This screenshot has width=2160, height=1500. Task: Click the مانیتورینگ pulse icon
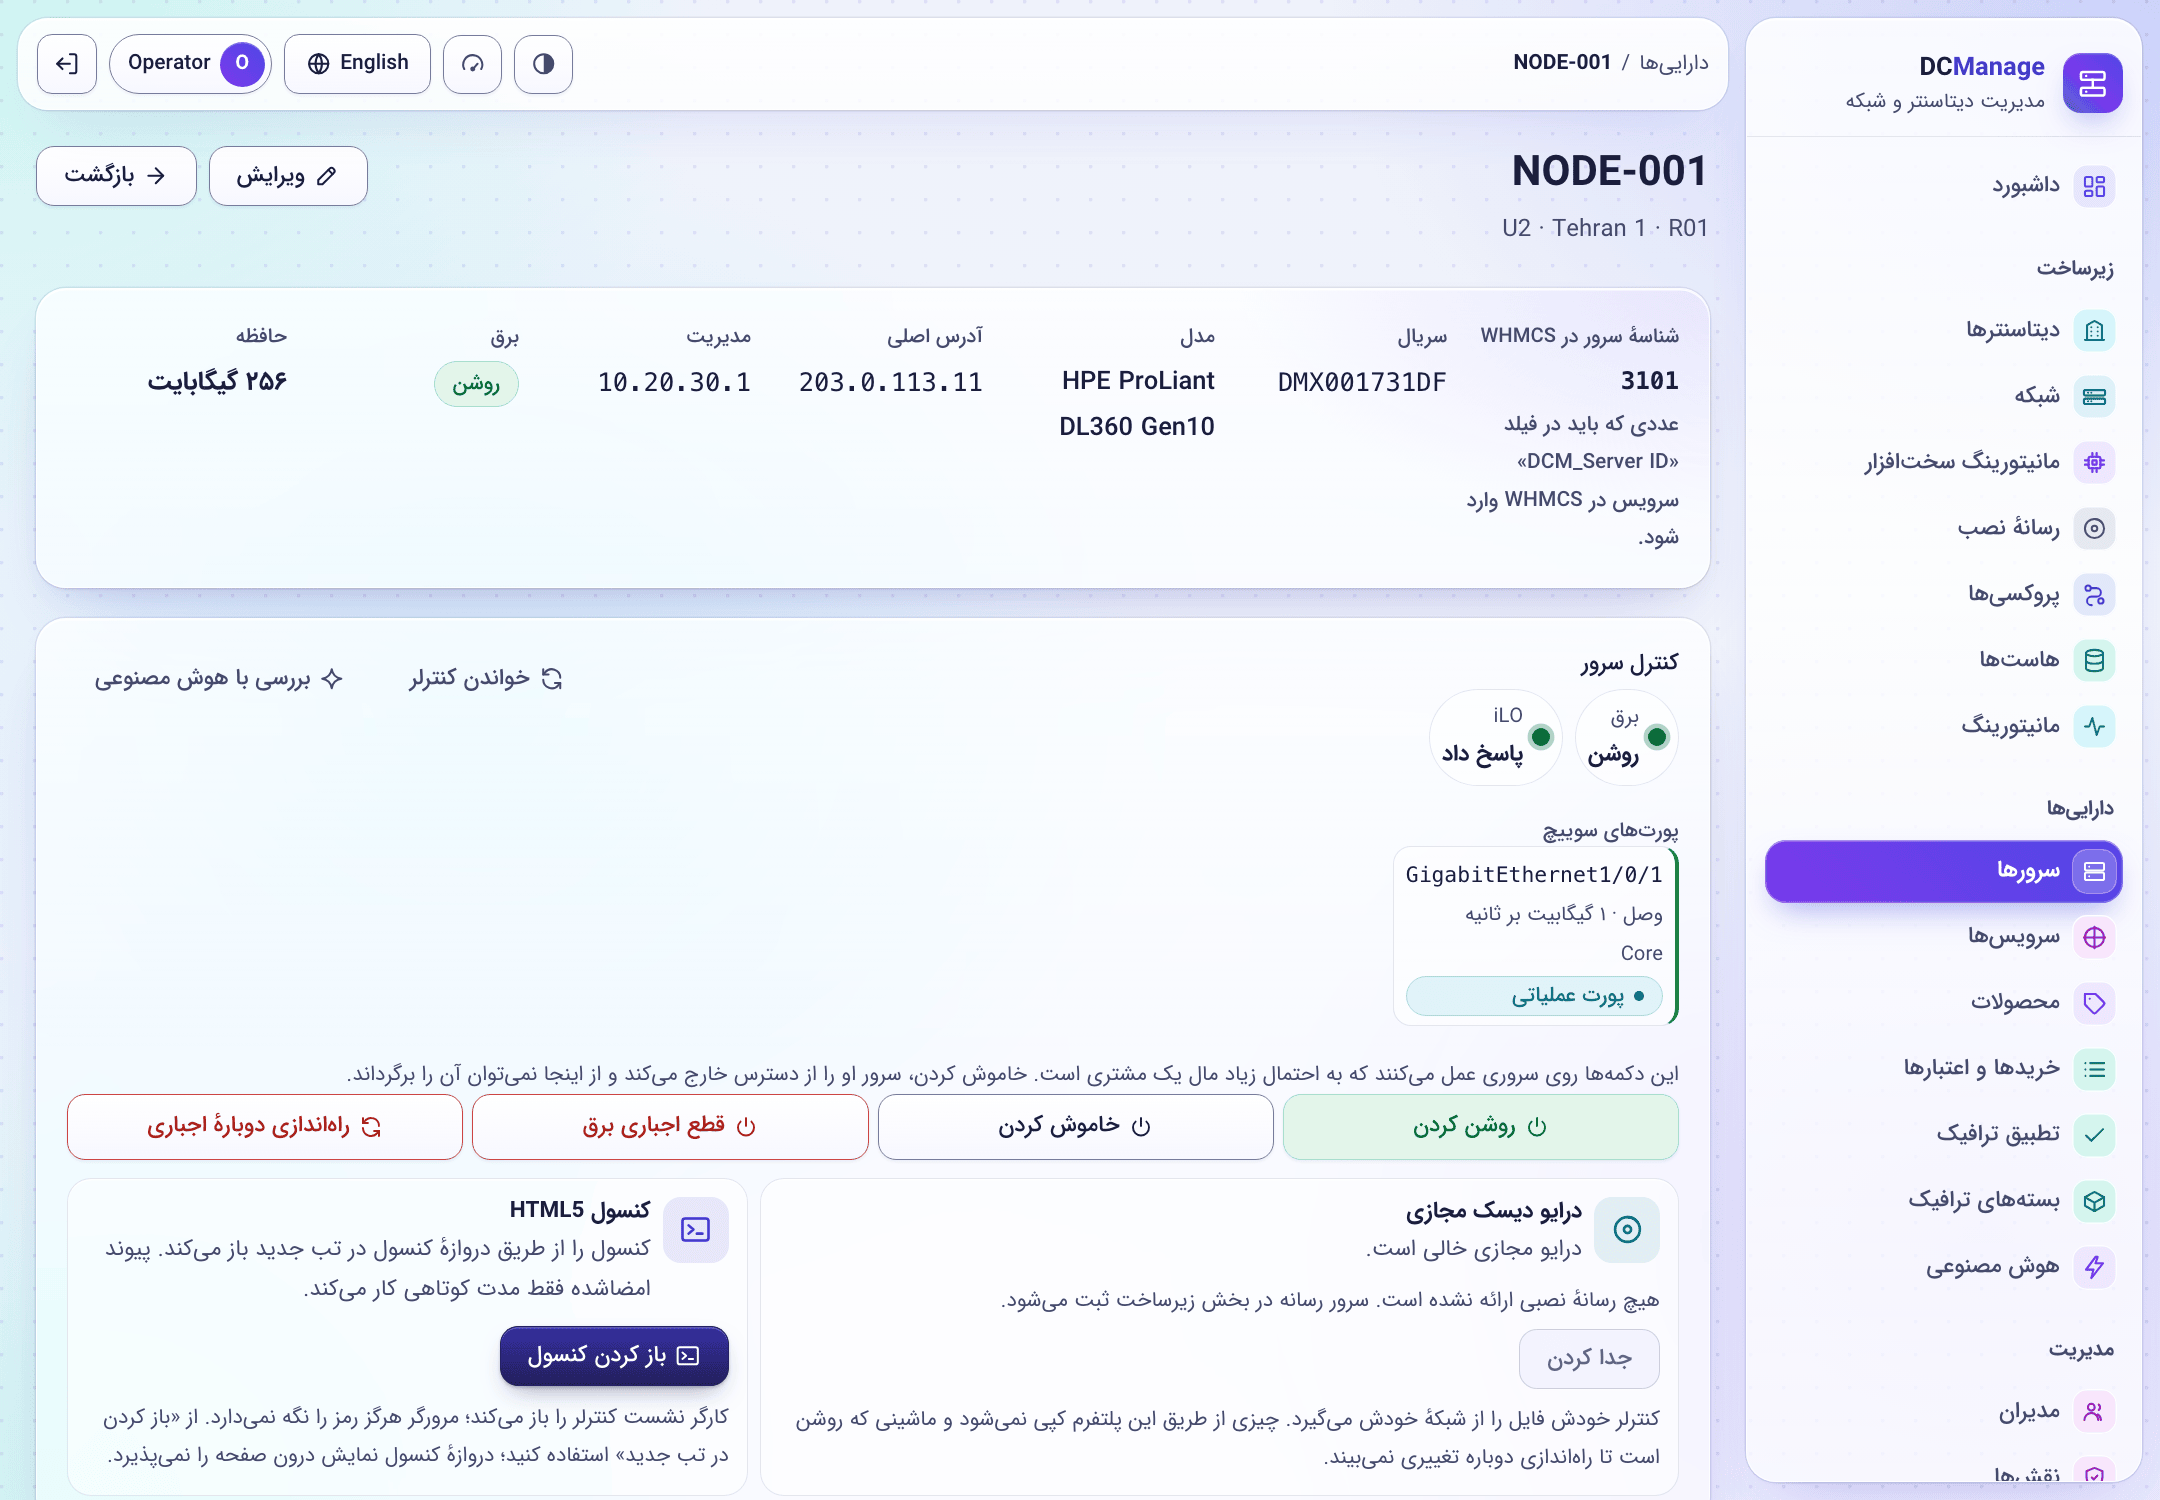[x=2094, y=727]
